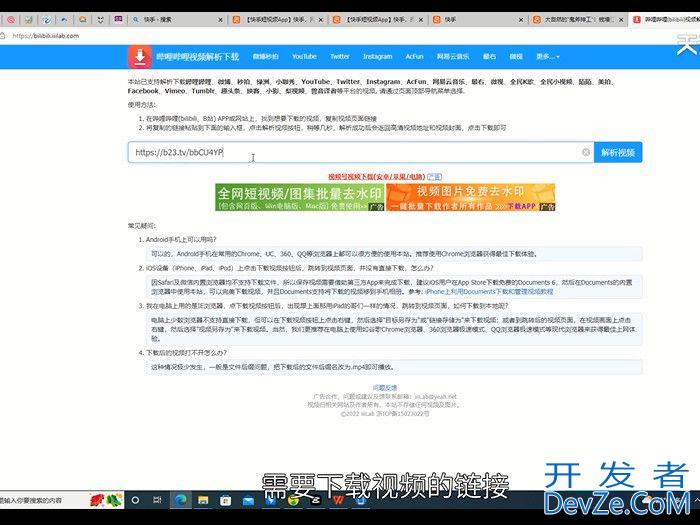The width and height of the screenshot is (700, 525).
Task: Switch to the 快手 - 搜索 tab
Action: click(x=179, y=20)
